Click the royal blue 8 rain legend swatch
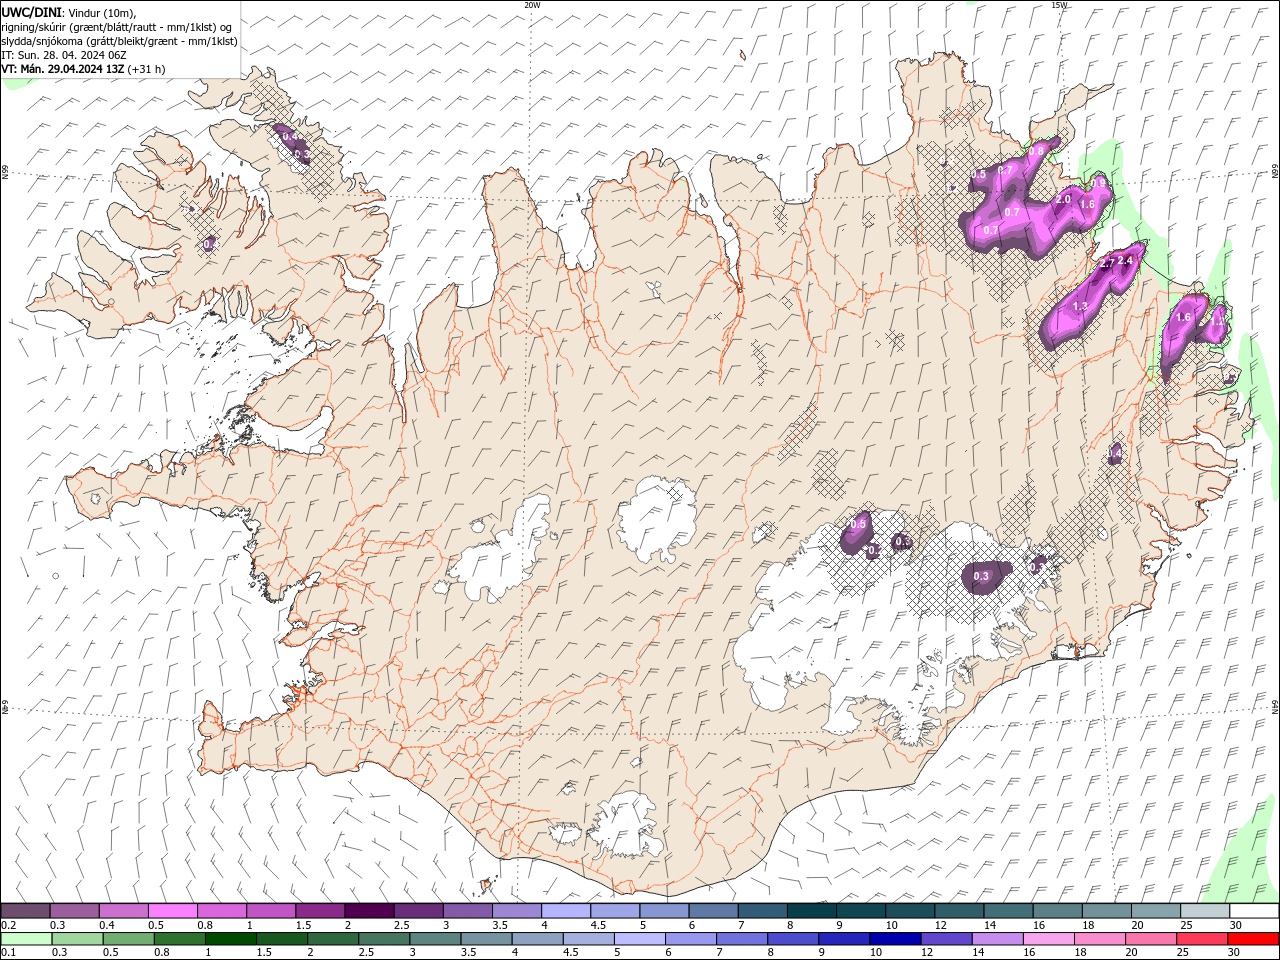Viewport: 1280px width, 960px height. click(x=792, y=939)
